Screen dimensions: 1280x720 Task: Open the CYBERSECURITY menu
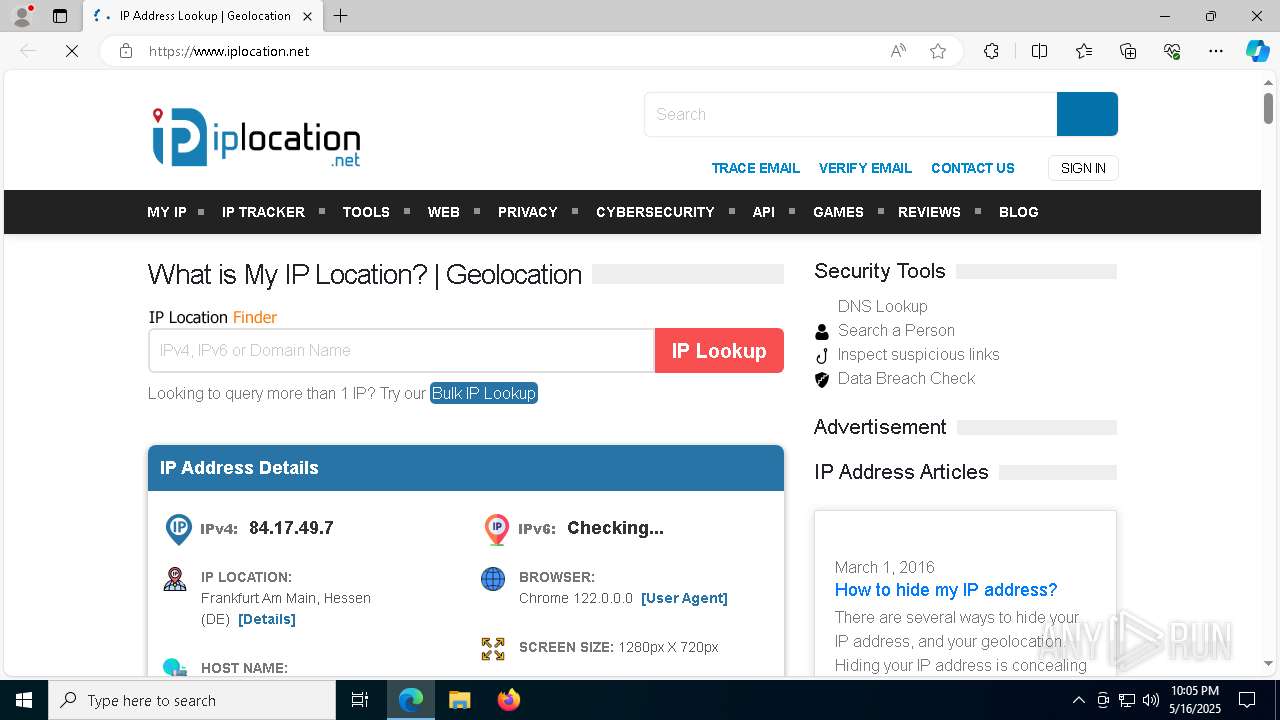click(655, 212)
